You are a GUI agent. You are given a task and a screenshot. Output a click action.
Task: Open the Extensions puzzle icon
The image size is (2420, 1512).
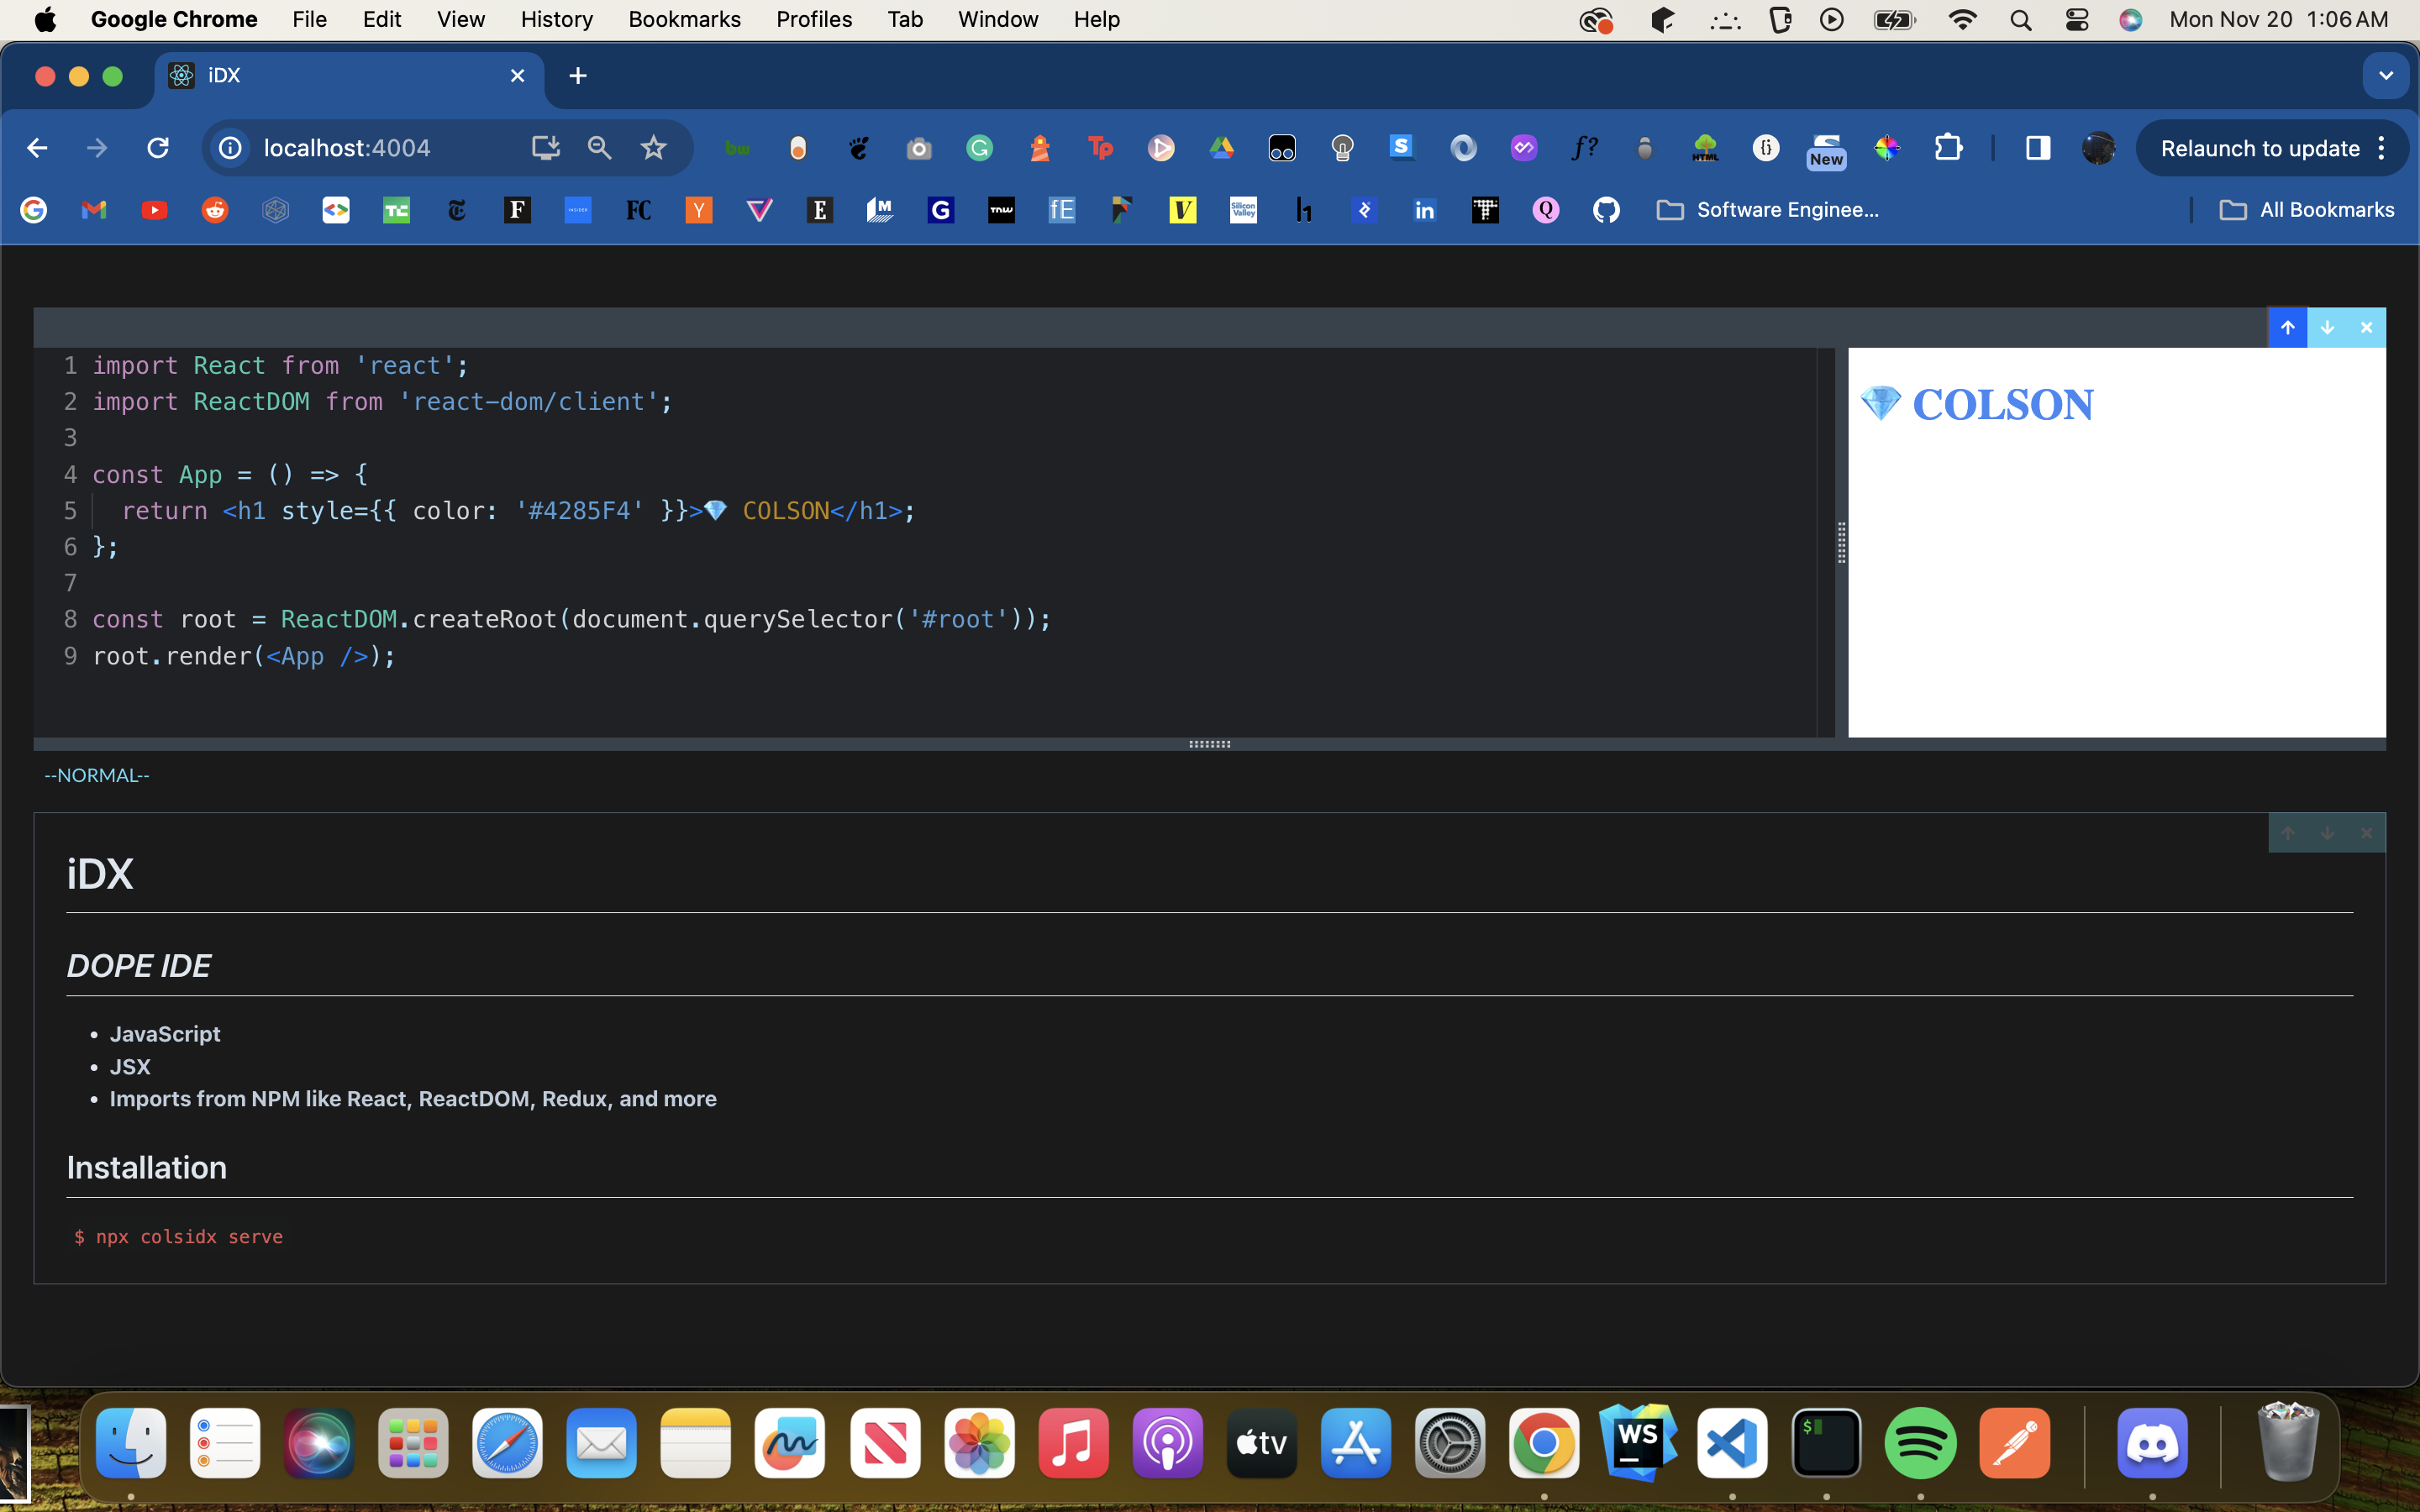1948,148
